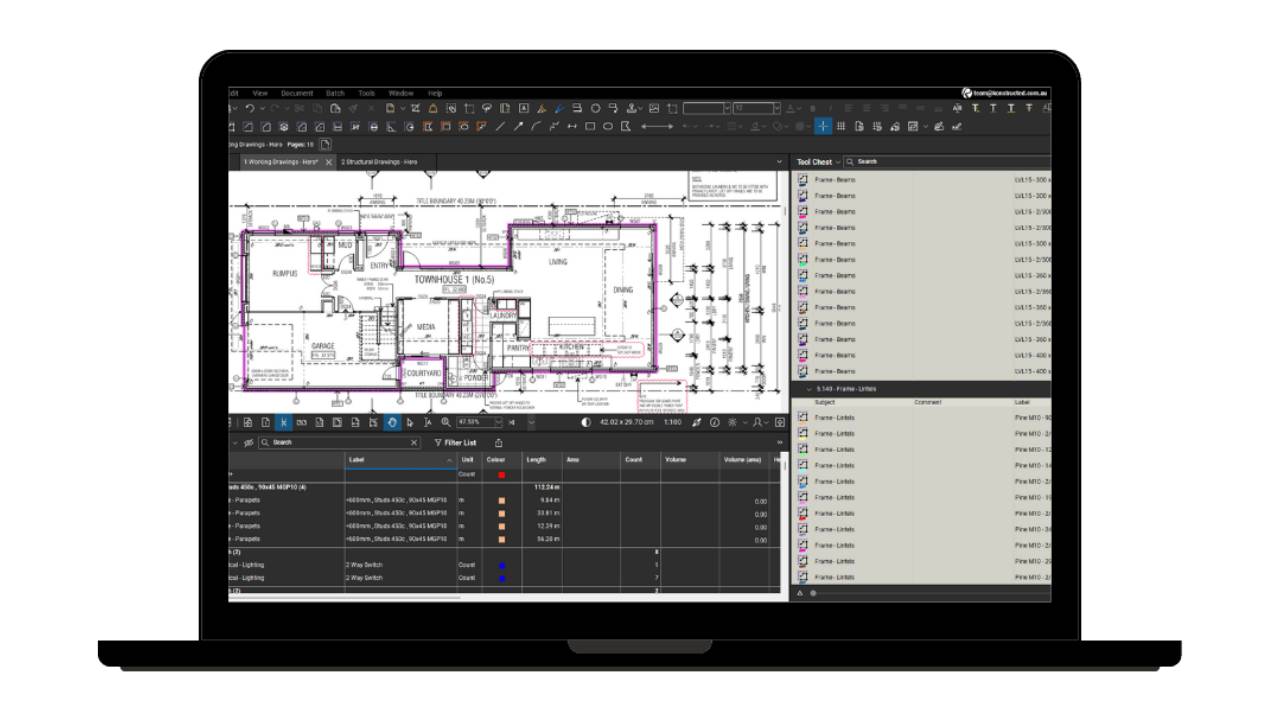
Task: Select the Line markup tool
Action: click(501, 126)
